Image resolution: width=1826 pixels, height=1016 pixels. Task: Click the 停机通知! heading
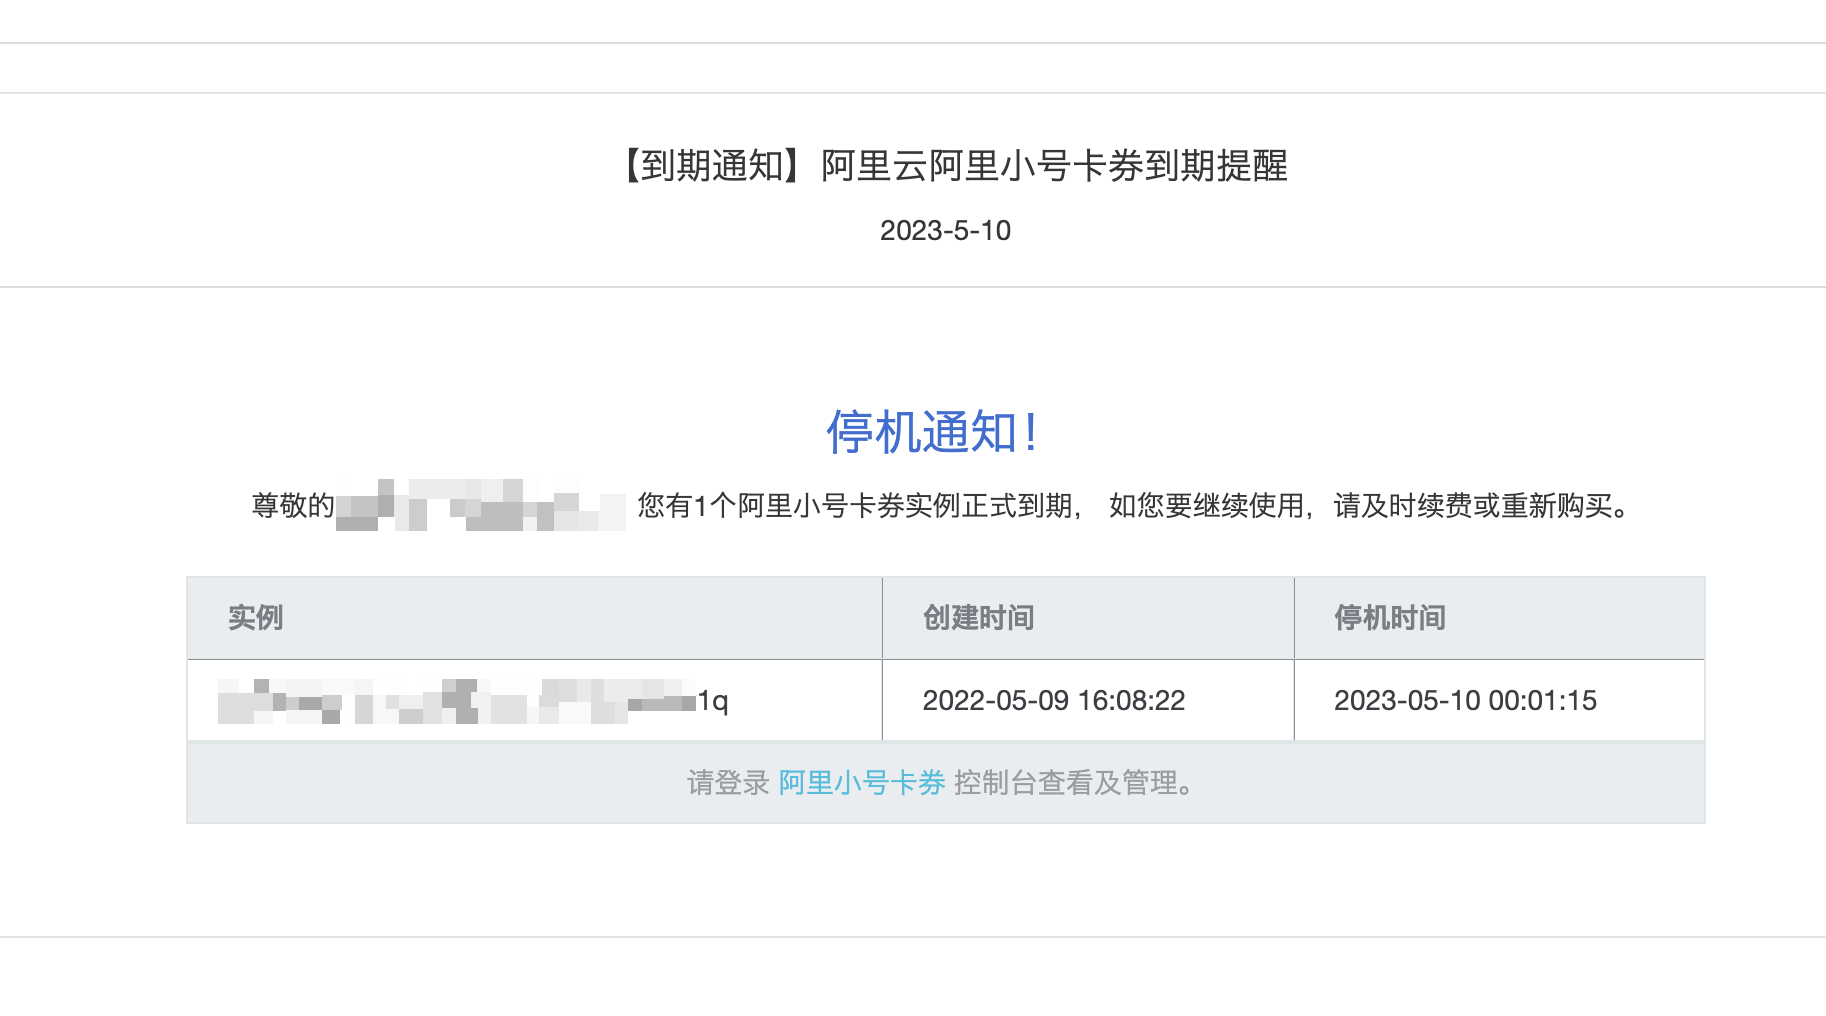pyautogui.click(x=931, y=433)
